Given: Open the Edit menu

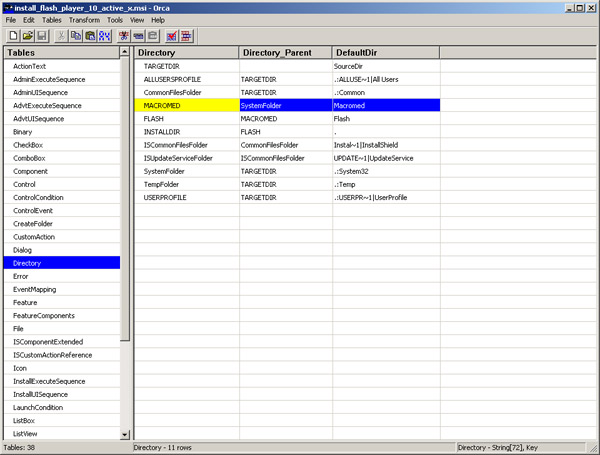Looking at the screenshot, I should point(29,20).
